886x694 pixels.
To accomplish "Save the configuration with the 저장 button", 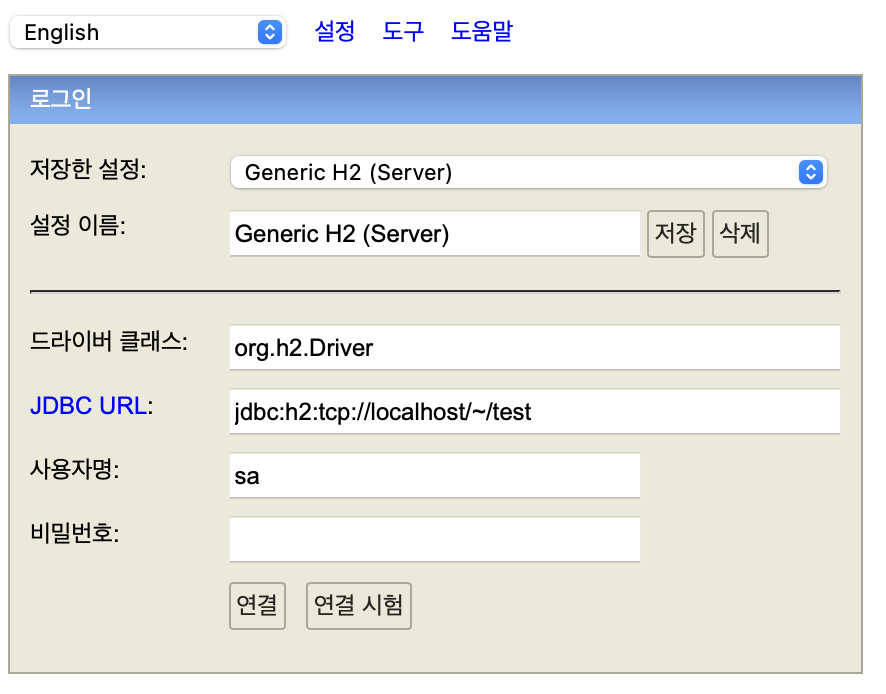I will [676, 233].
